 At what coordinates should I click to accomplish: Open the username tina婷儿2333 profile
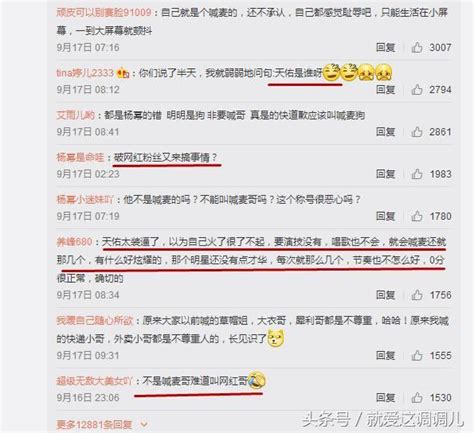(x=85, y=73)
